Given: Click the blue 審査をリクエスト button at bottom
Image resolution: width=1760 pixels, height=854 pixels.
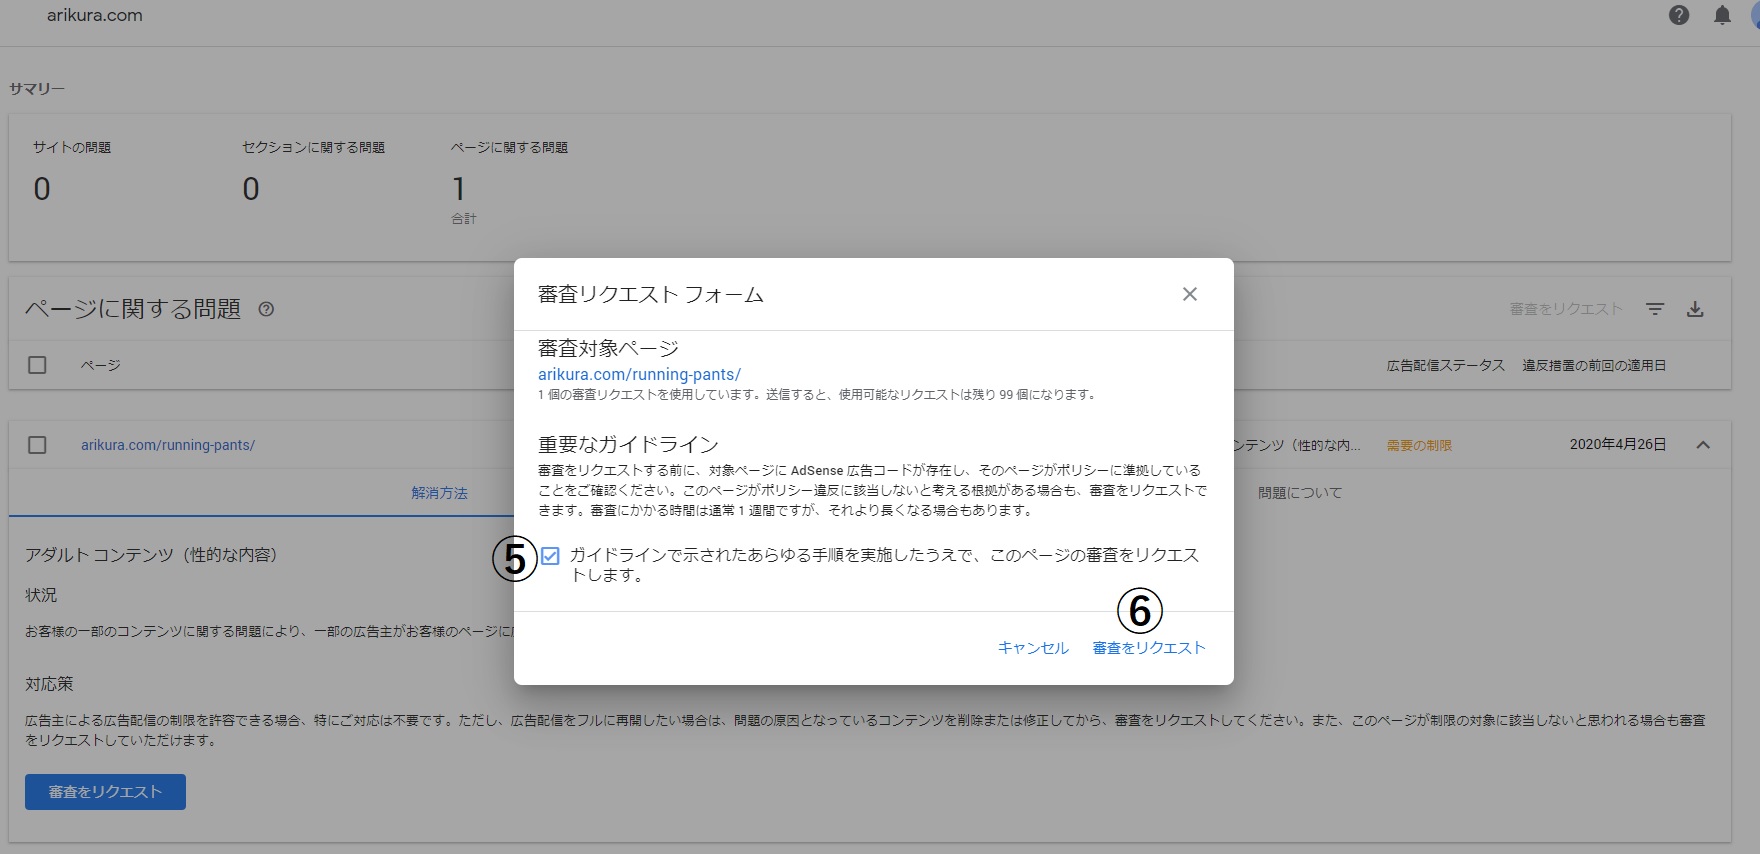Looking at the screenshot, I should click(105, 792).
